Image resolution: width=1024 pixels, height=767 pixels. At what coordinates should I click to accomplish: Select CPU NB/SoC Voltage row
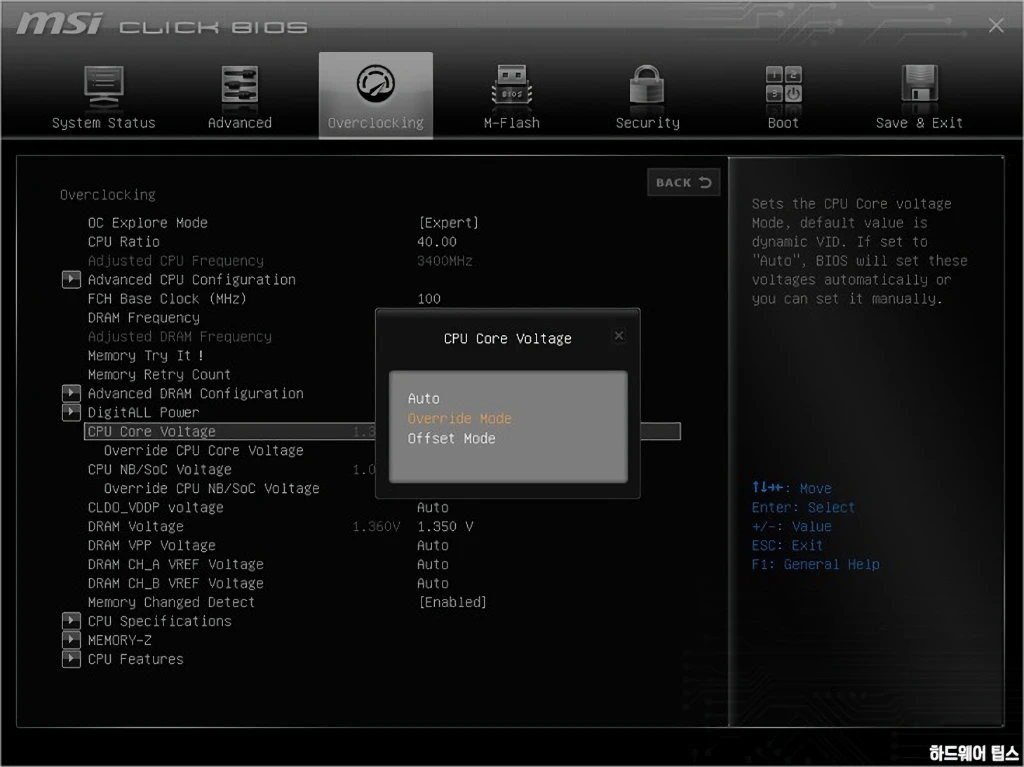tap(159, 469)
